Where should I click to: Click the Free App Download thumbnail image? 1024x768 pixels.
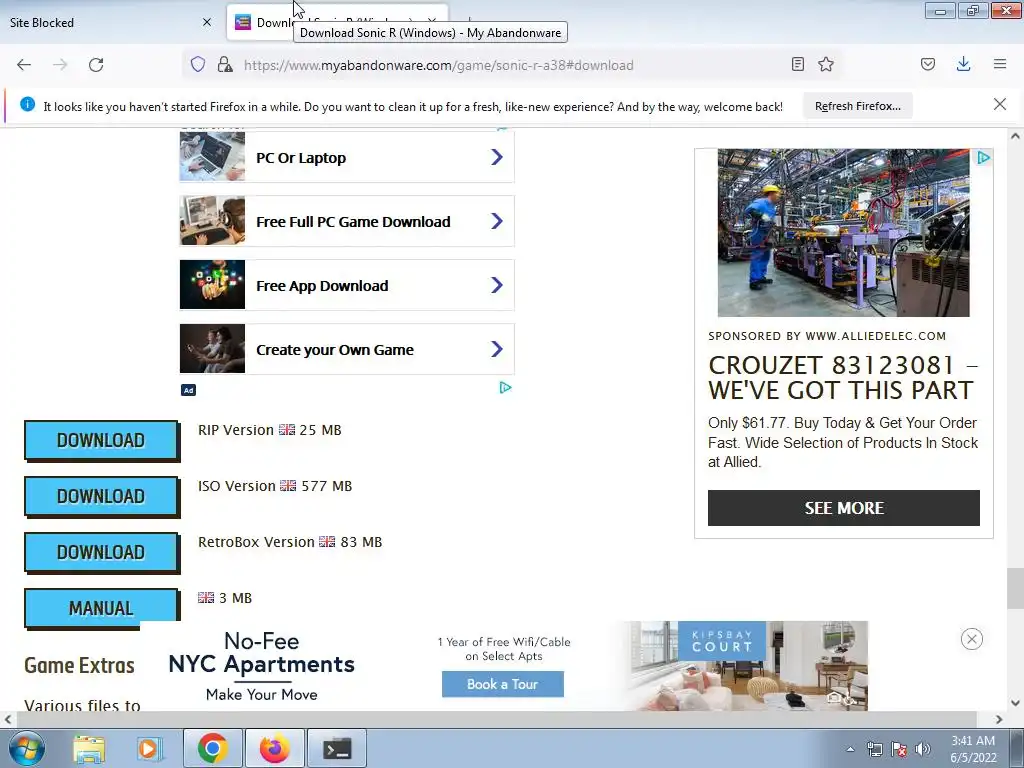click(x=212, y=285)
